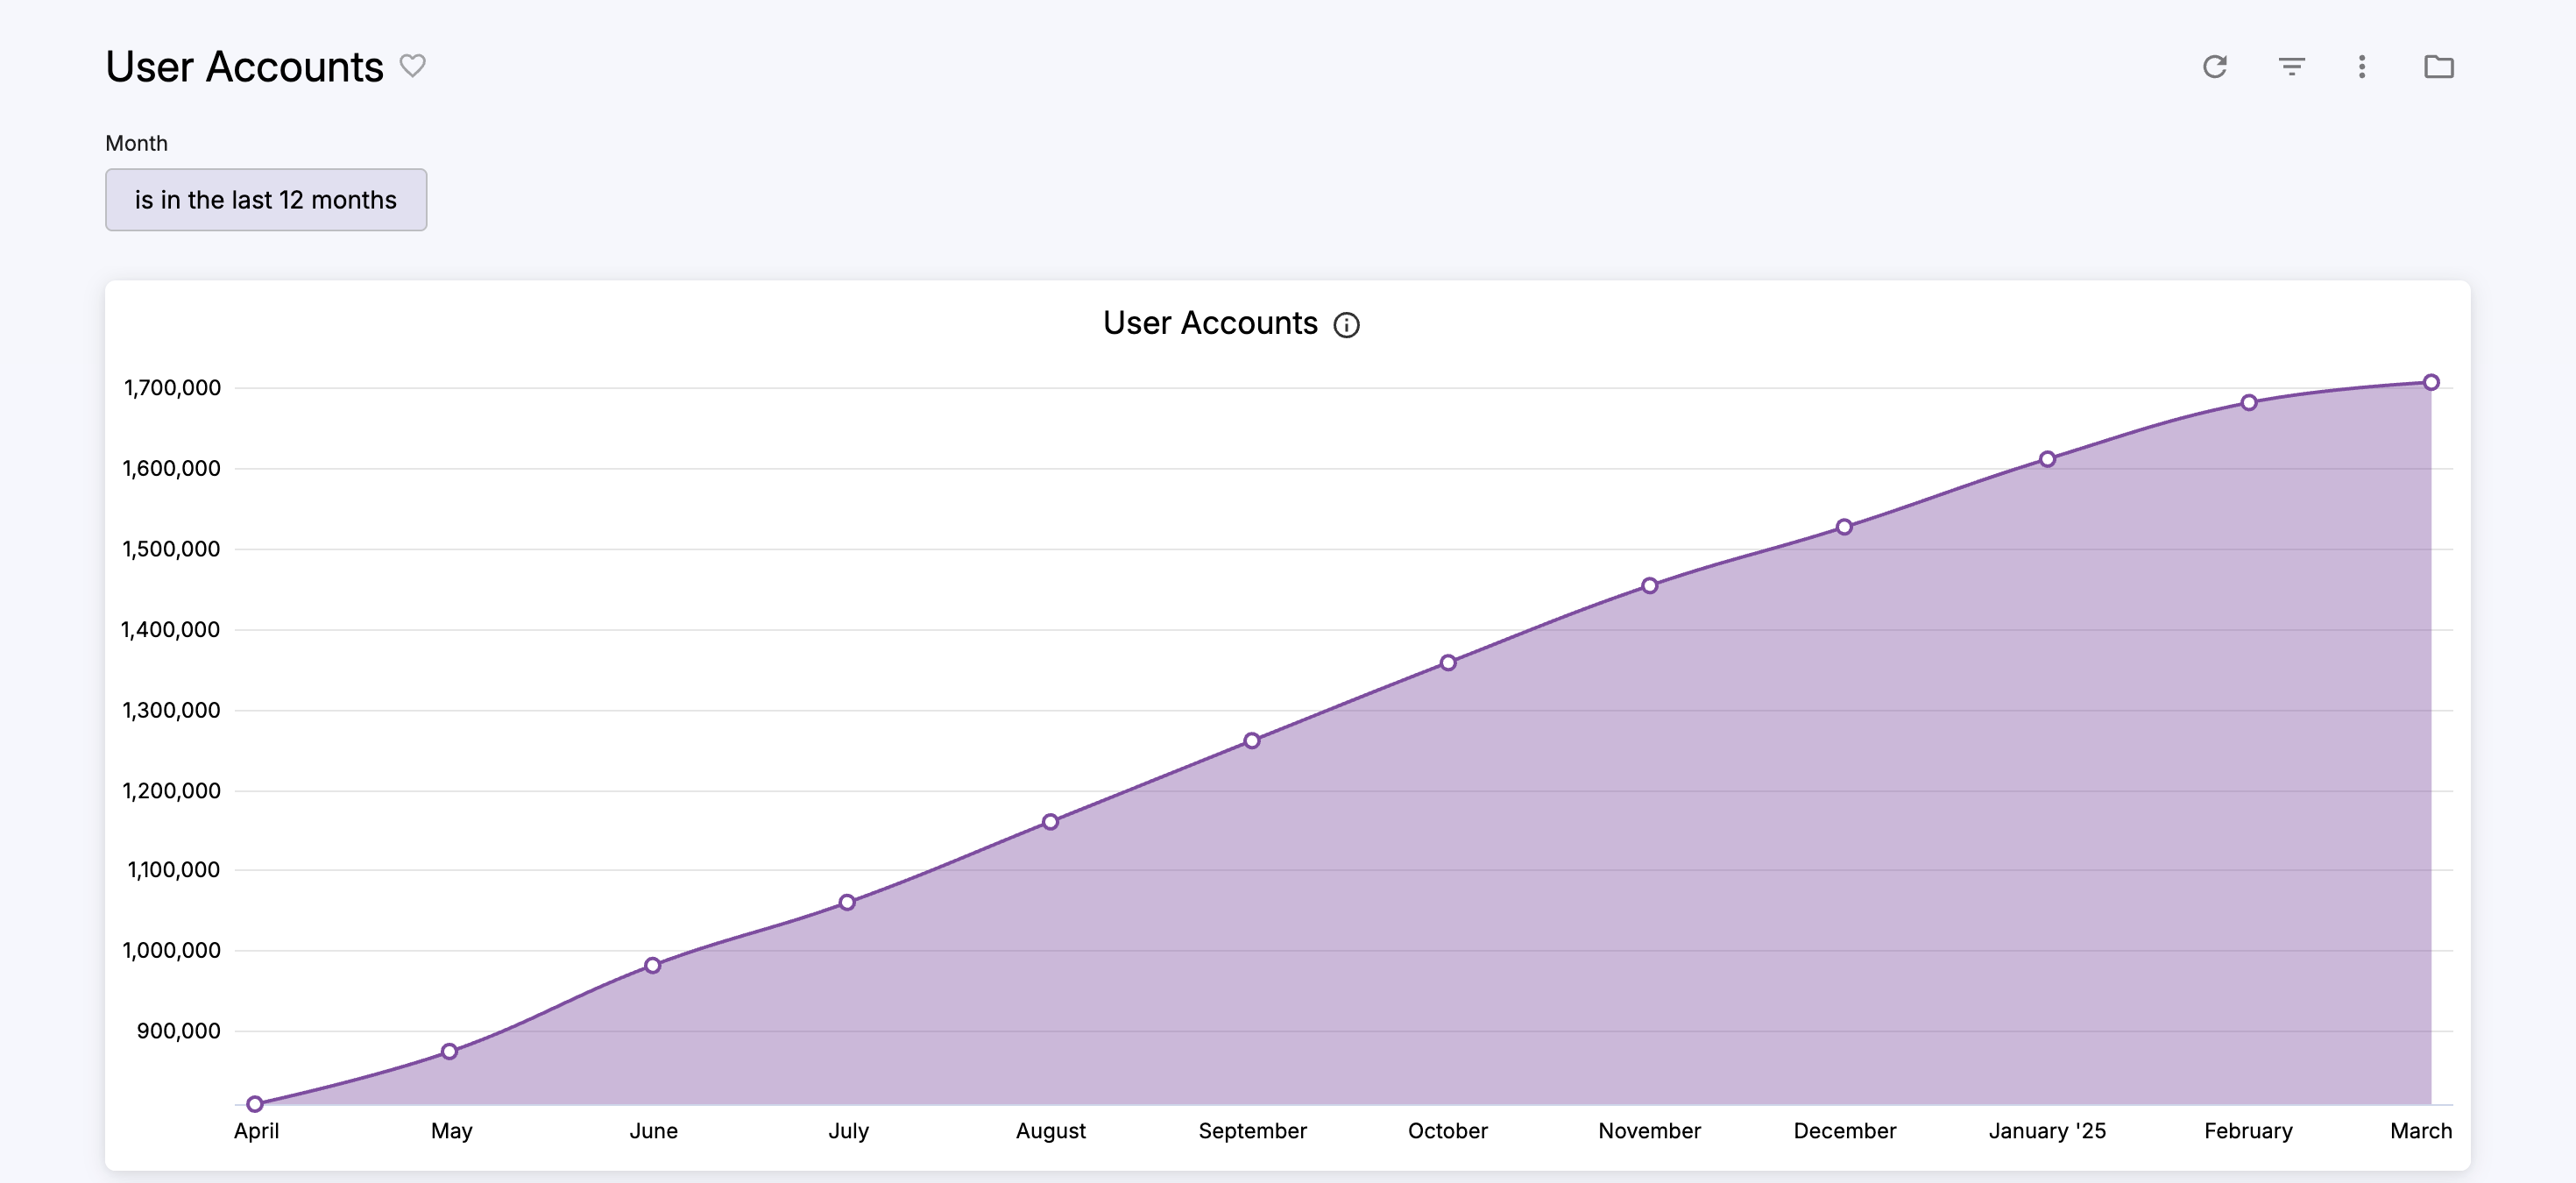
Task: Click the 'February' x-axis label
Action: [x=2249, y=1131]
